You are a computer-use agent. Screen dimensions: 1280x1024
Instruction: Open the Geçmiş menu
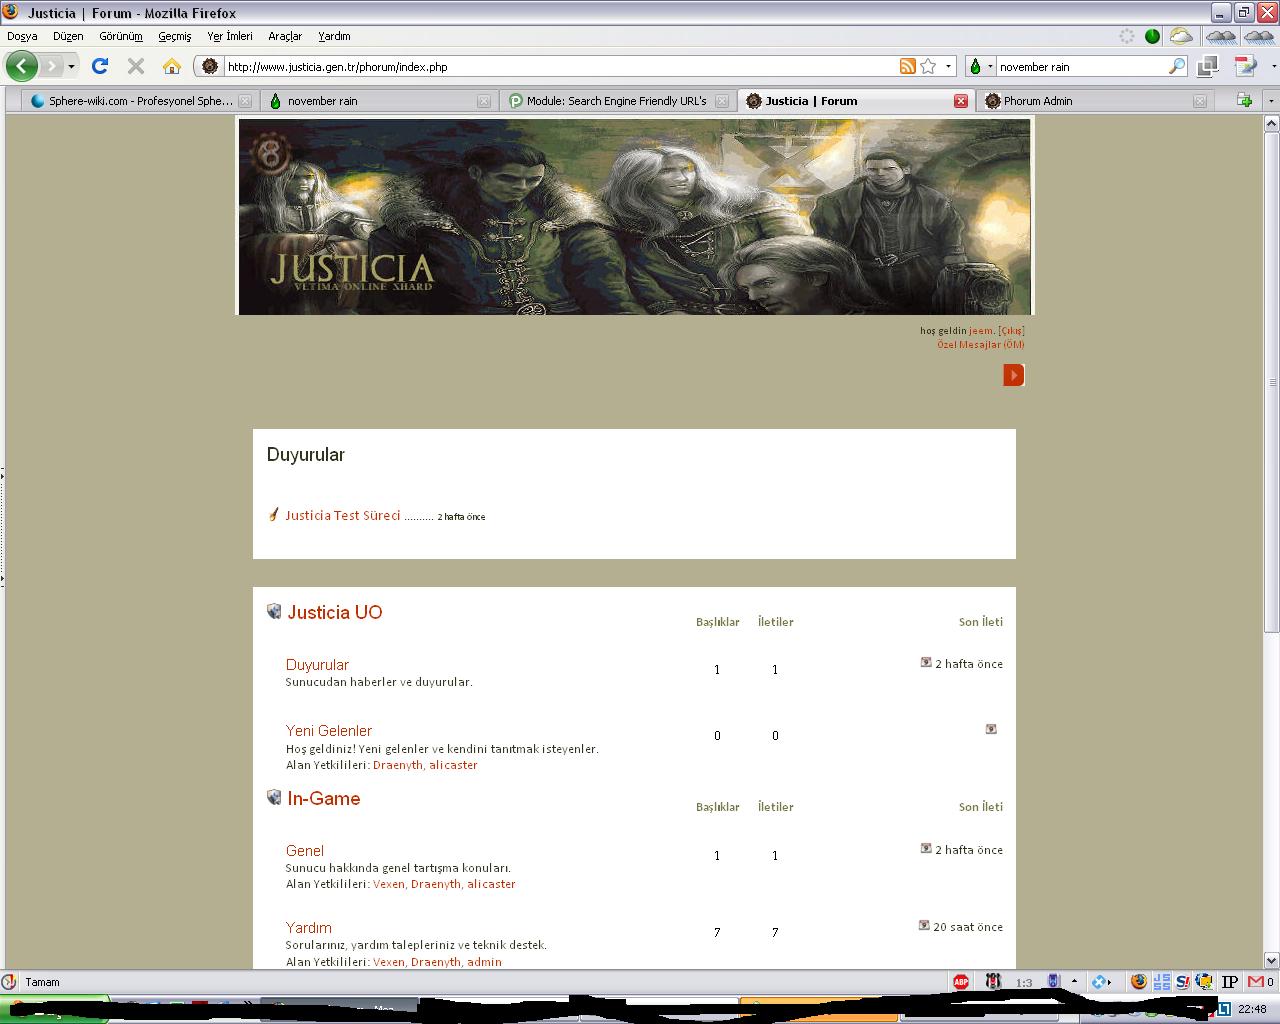coord(174,36)
